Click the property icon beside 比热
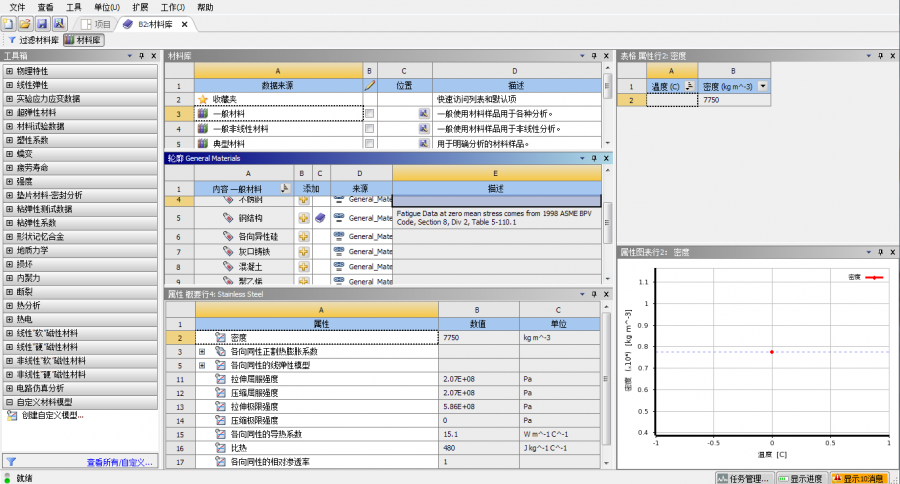Screen dimensions: 900x484 pos(220,448)
